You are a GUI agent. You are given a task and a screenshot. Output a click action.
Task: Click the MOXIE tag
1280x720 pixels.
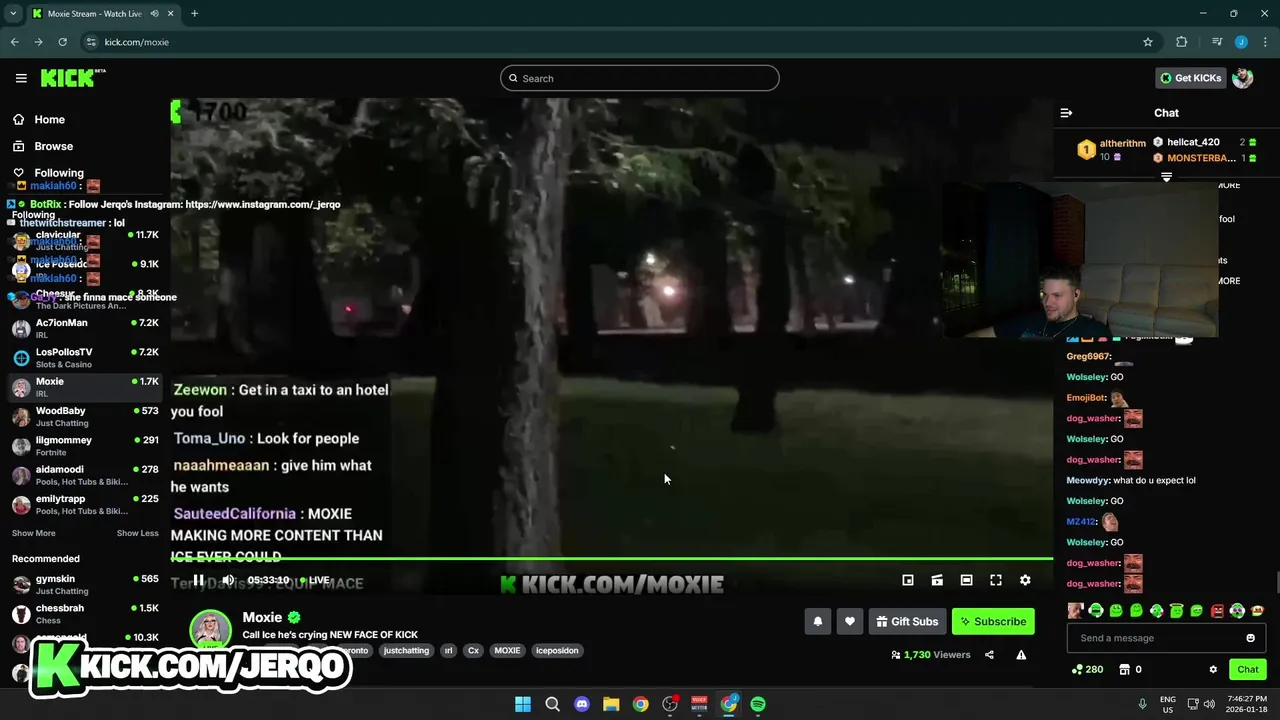point(507,650)
